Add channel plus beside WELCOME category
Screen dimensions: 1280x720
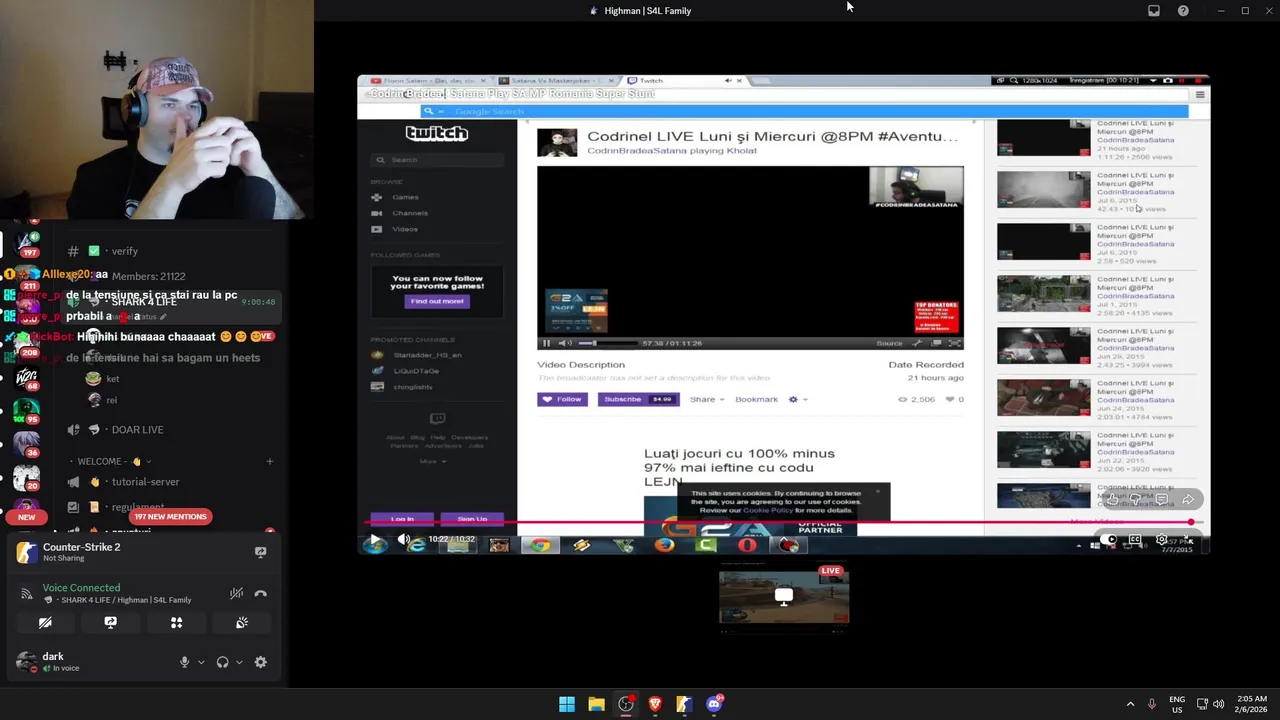click(x=270, y=461)
